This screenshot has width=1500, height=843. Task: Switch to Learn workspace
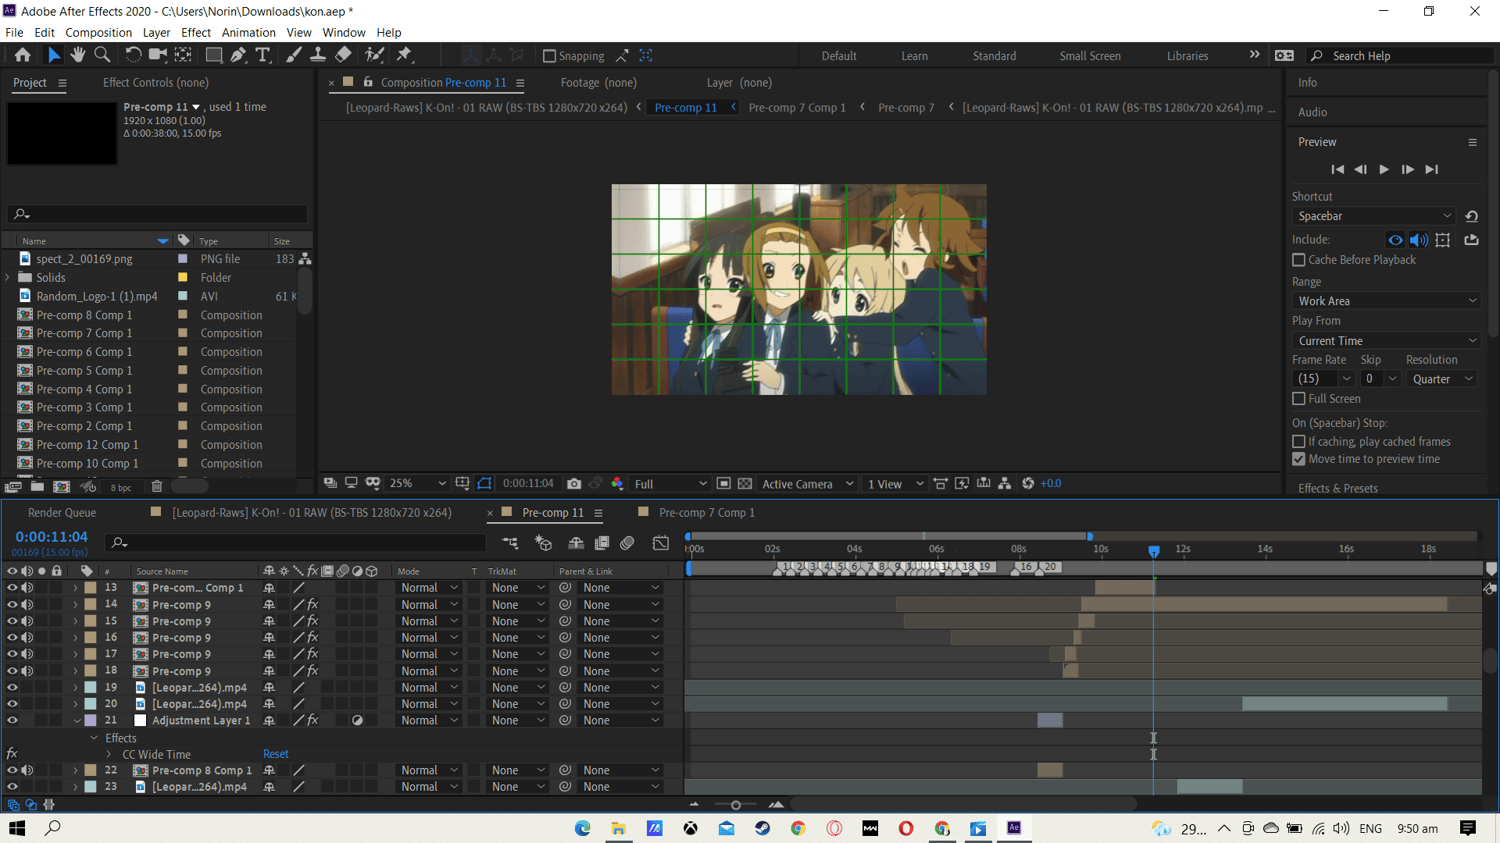tap(914, 56)
